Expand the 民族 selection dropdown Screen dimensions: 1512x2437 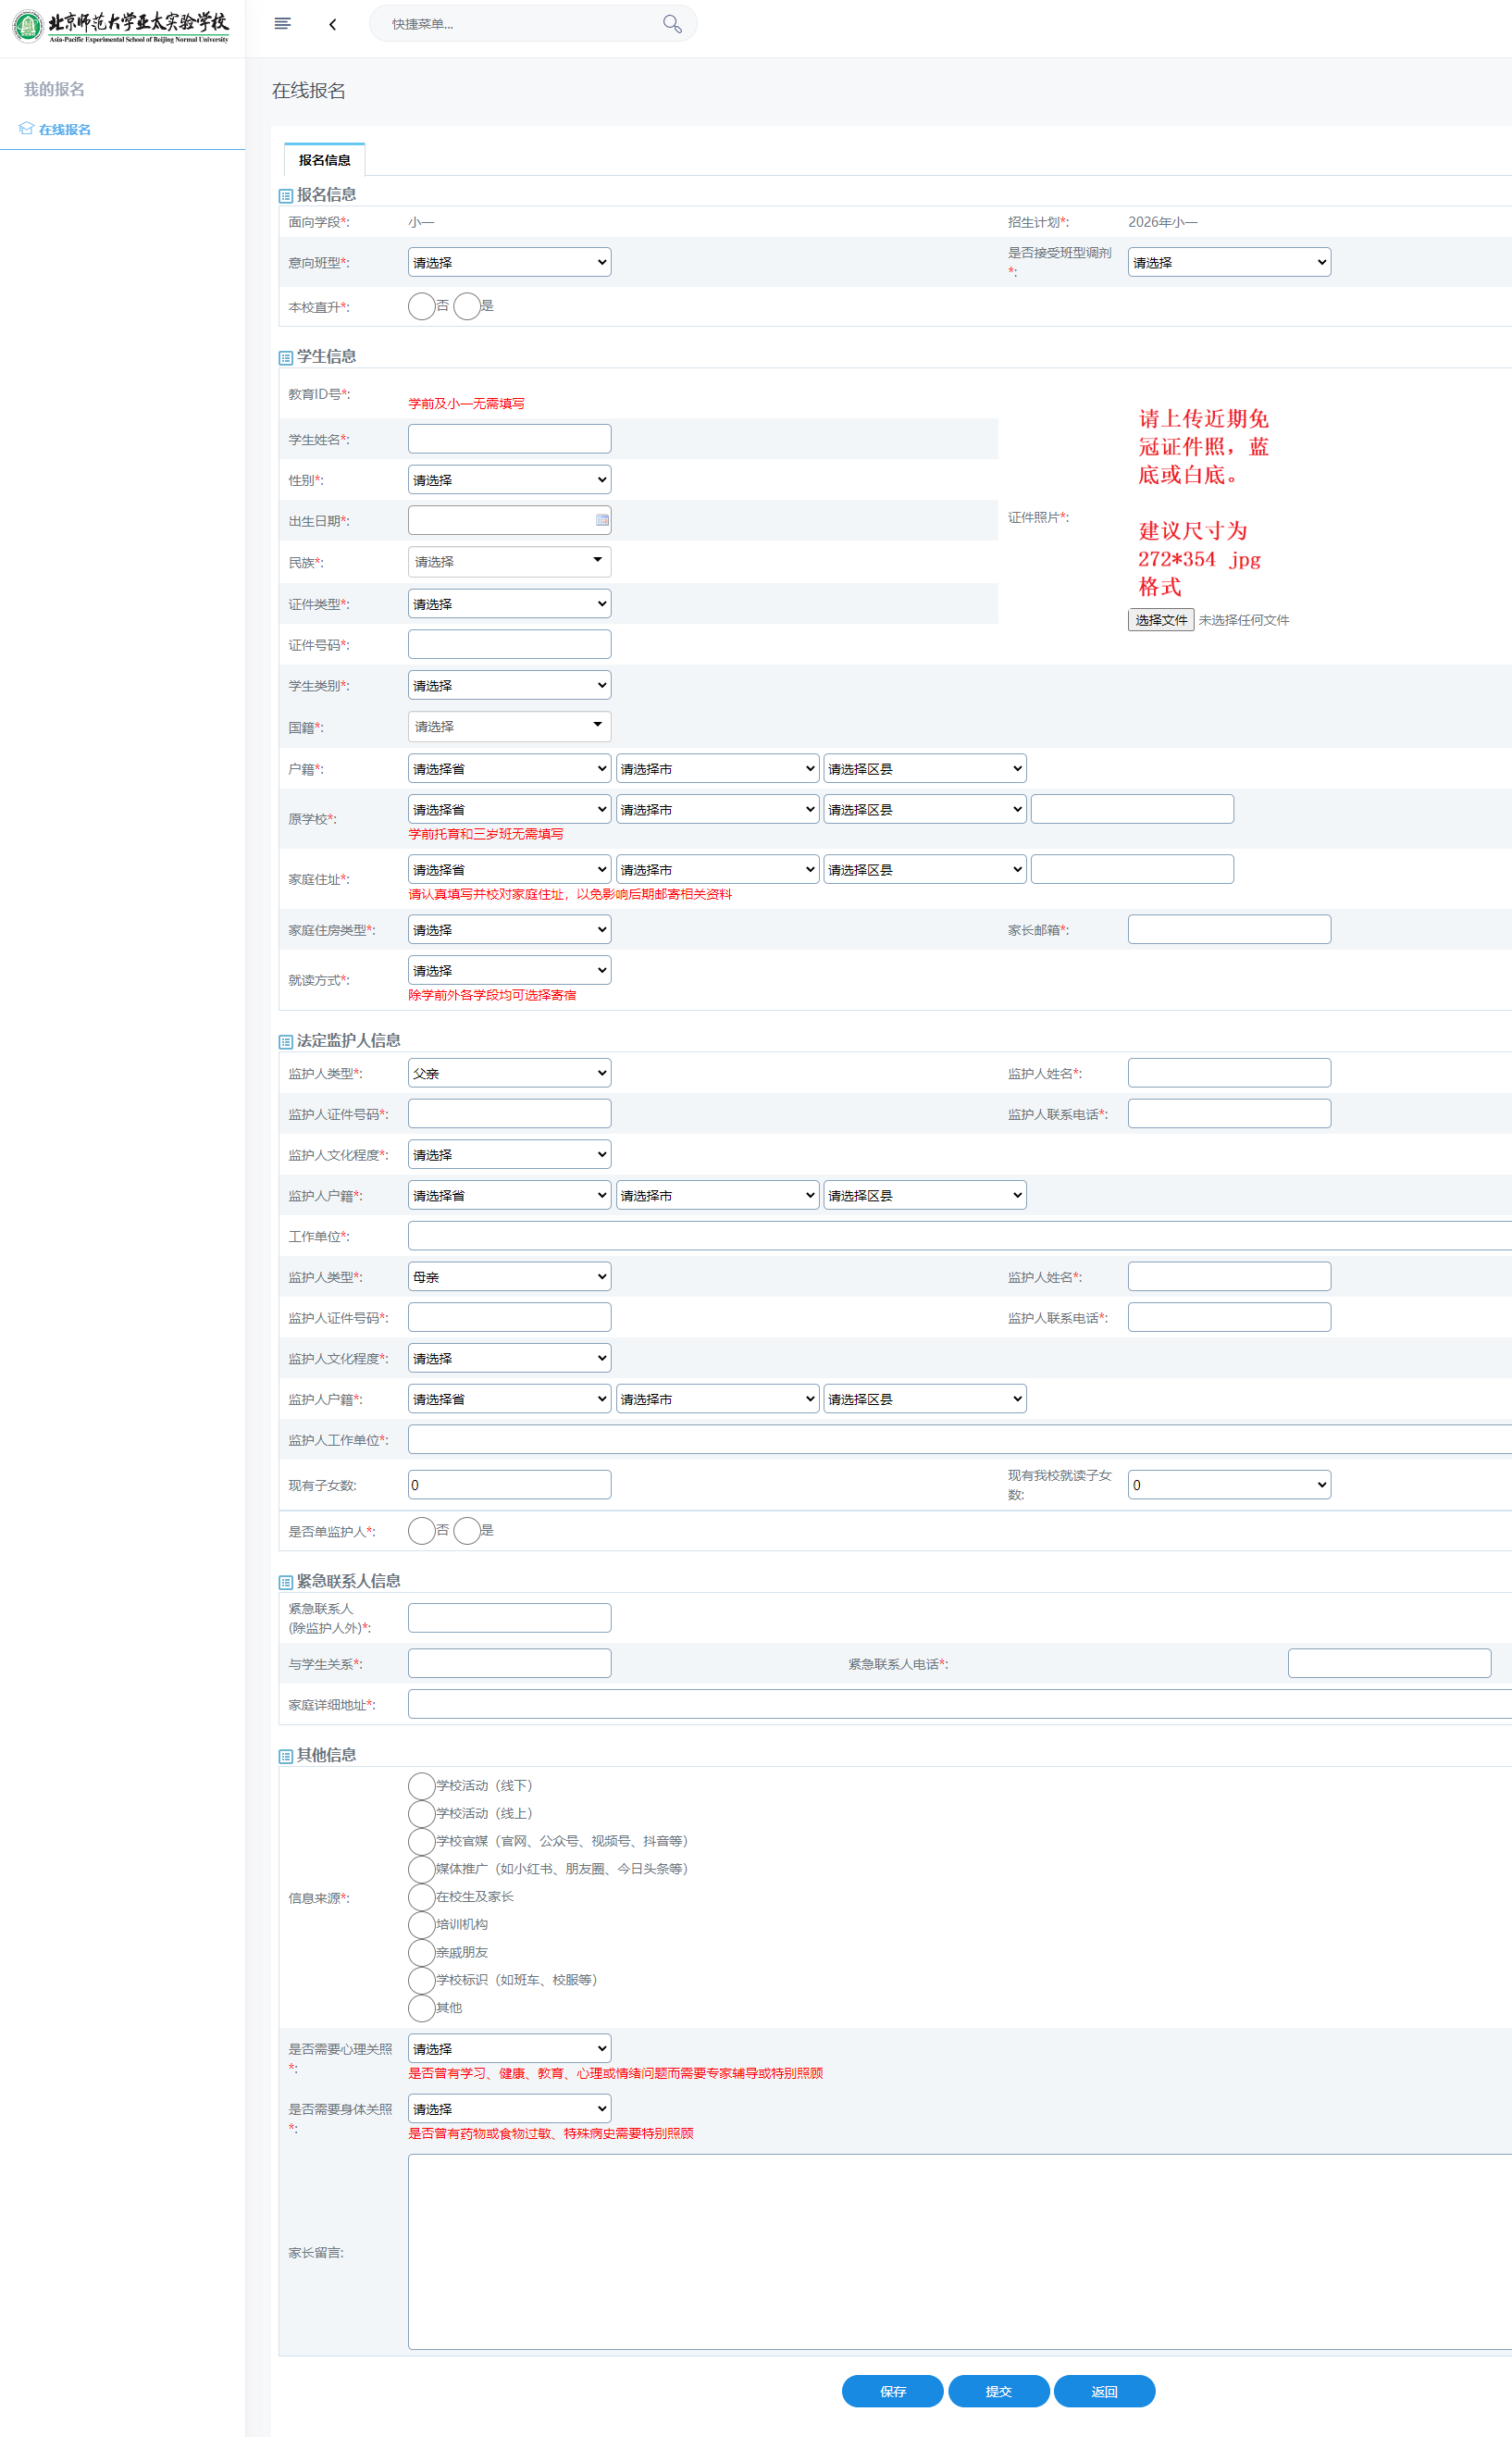(x=509, y=562)
